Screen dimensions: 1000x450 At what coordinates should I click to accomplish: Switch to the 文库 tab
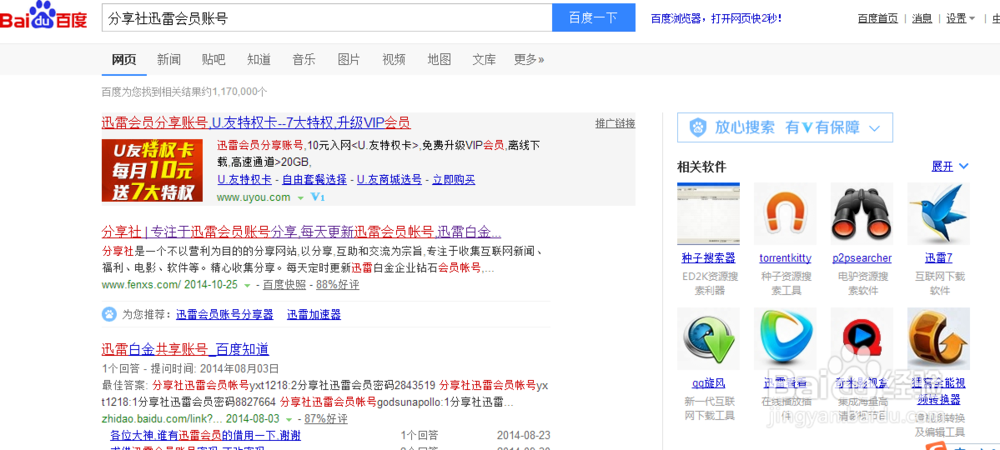pos(484,60)
